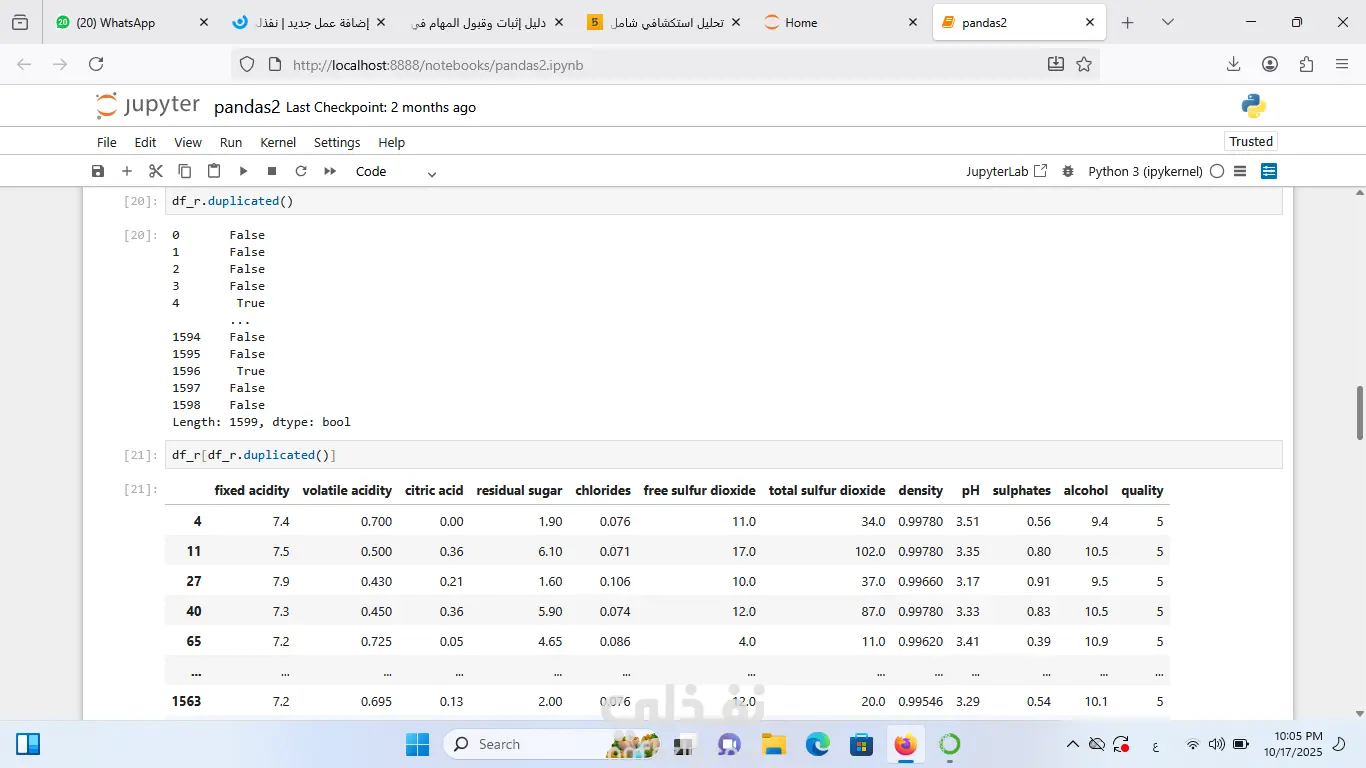Click the fixed acidity column header
This screenshot has width=1366, height=768.
(252, 491)
